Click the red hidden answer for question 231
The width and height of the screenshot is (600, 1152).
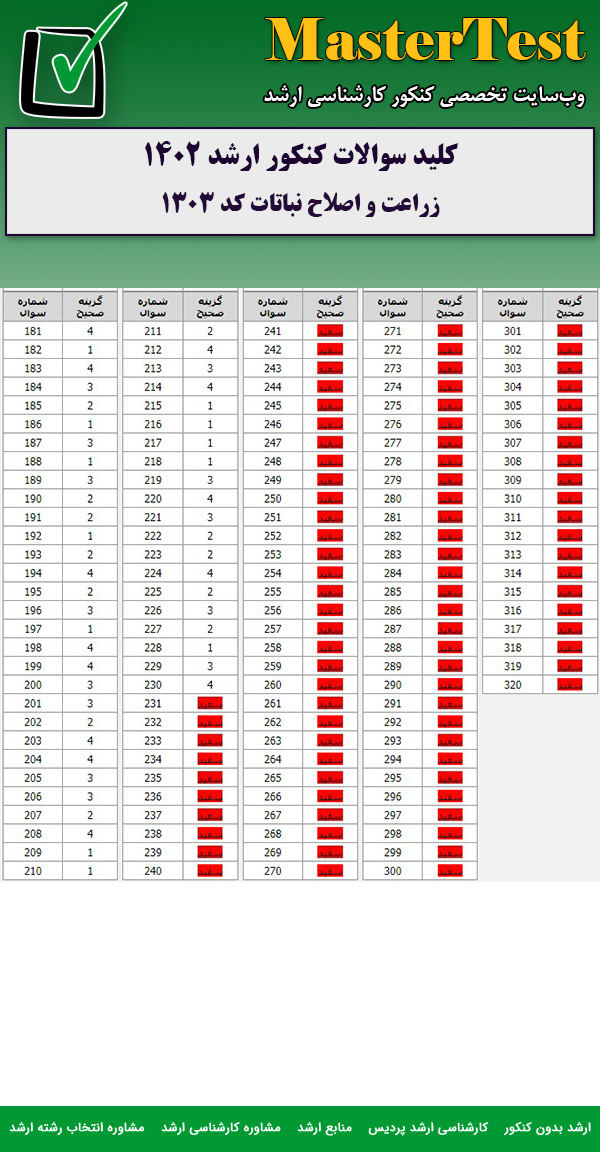click(x=210, y=703)
